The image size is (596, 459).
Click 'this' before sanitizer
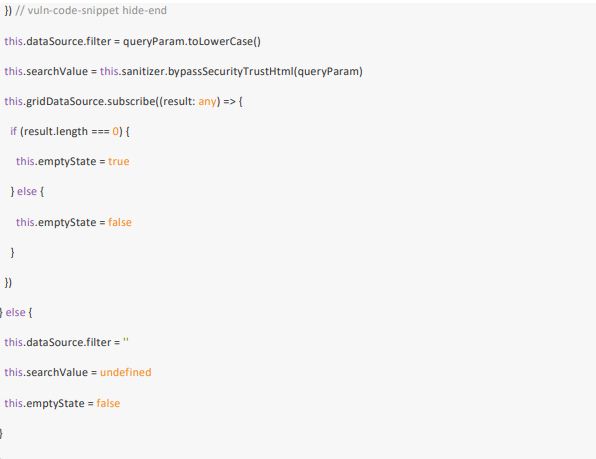(109, 71)
